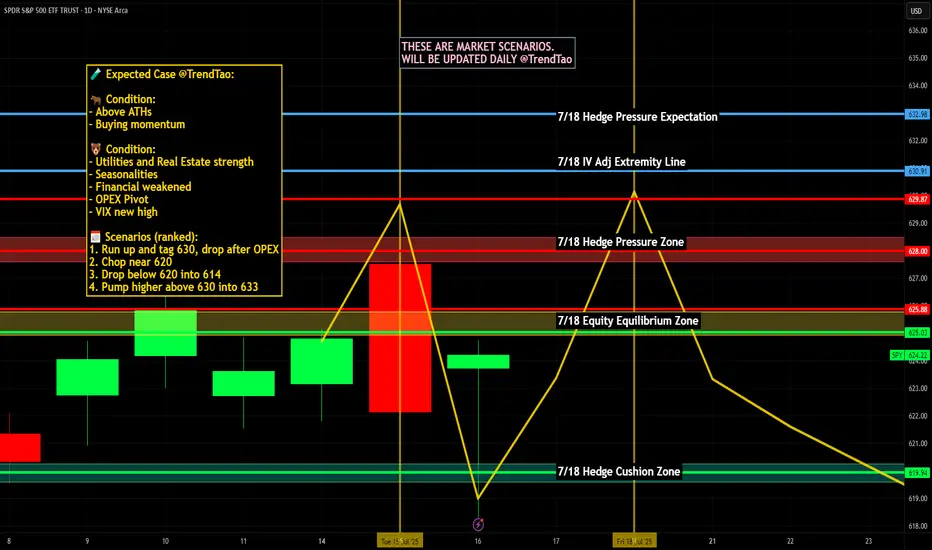Click the 'Fri 18 Jul '25' date marker
This screenshot has width=932, height=550.
pos(634,541)
